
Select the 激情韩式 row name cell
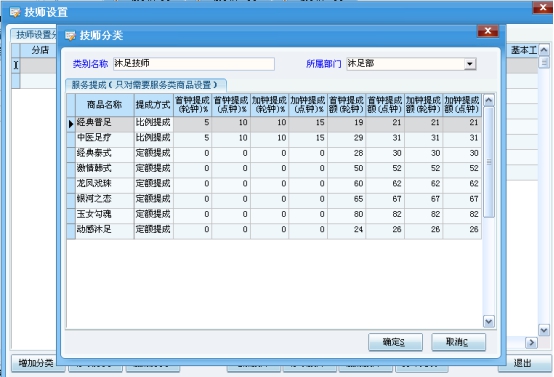click(105, 169)
